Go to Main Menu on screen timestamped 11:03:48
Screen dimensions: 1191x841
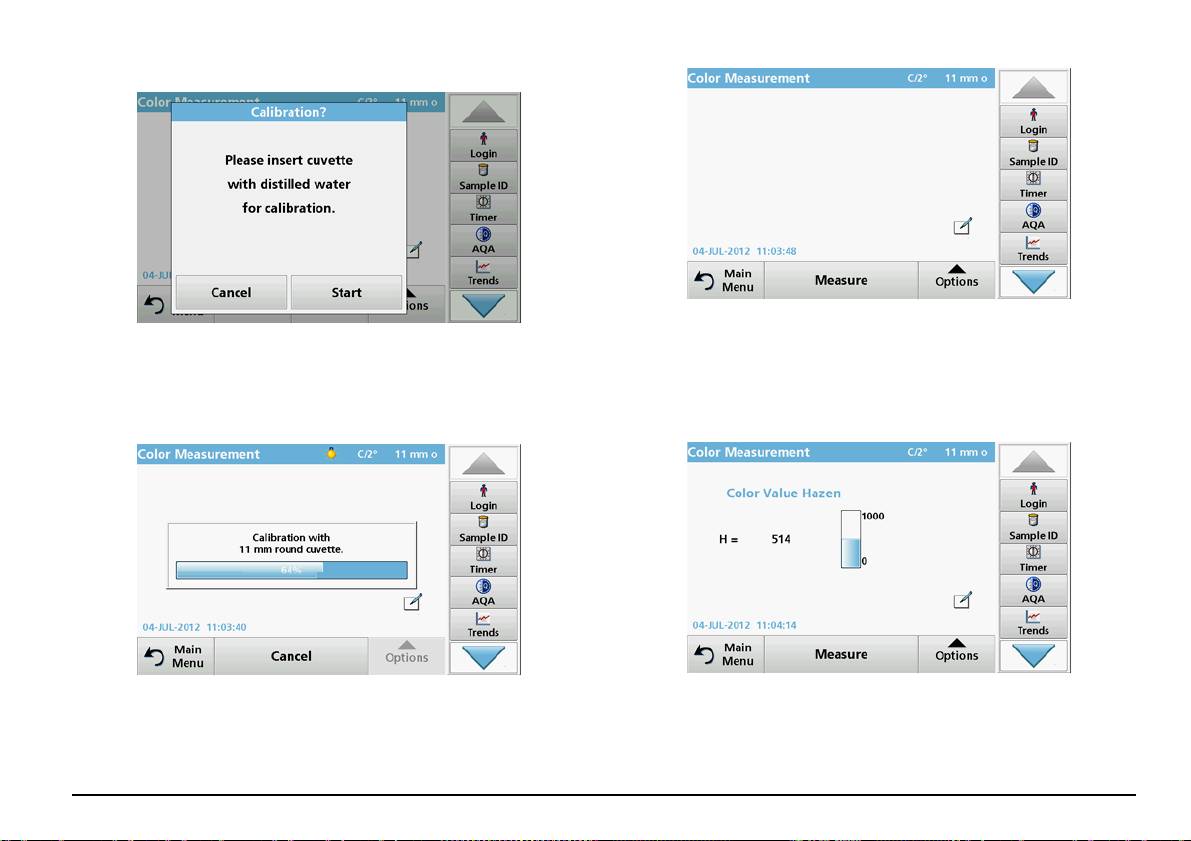click(x=726, y=280)
